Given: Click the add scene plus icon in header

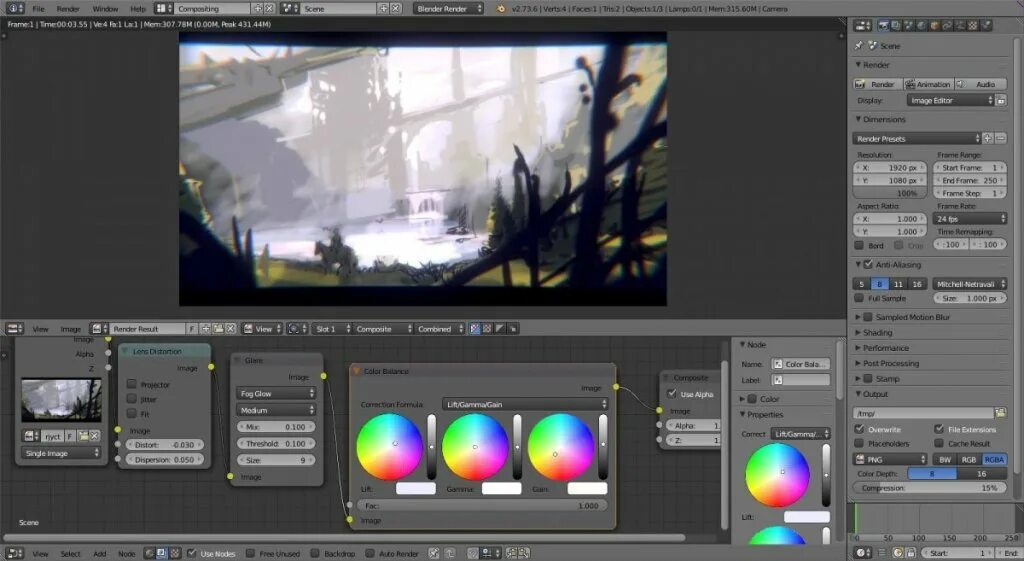Looking at the screenshot, I should tap(383, 8).
